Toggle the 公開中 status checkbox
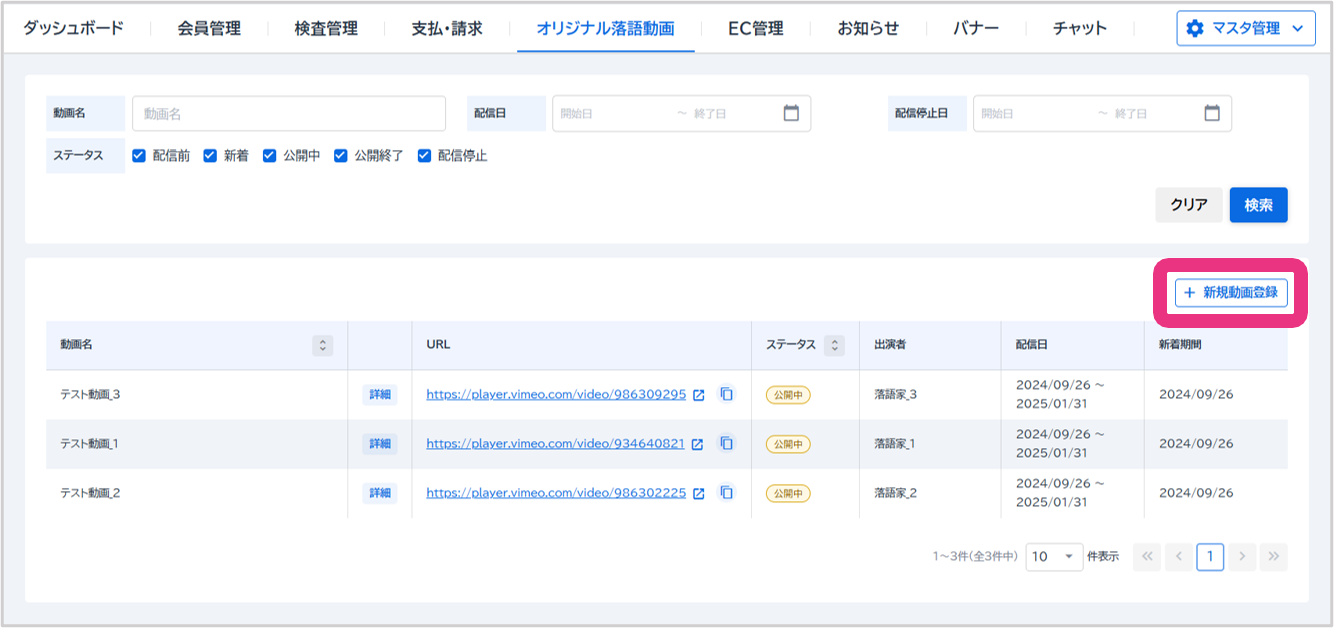The height and width of the screenshot is (628, 1334). point(270,156)
